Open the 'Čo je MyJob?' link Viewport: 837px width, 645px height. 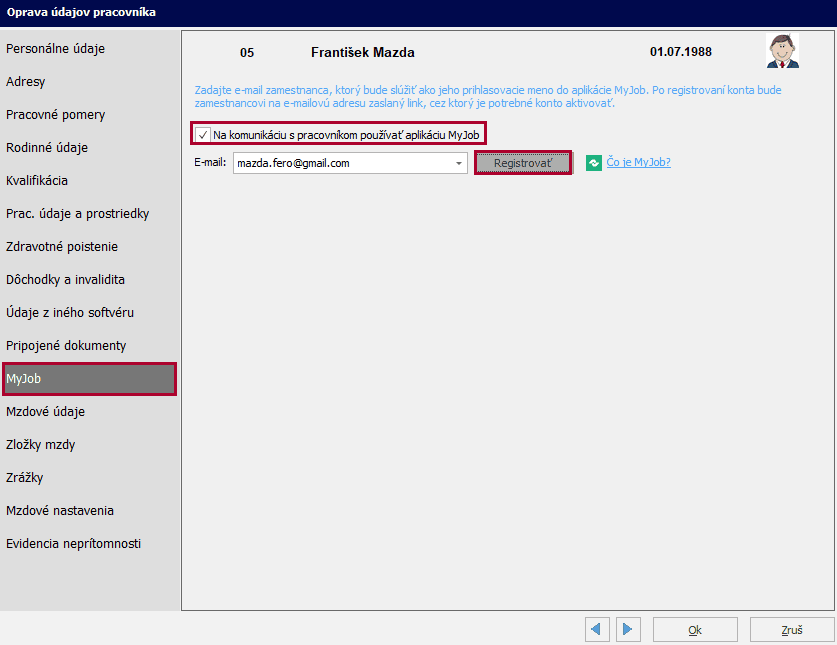(638, 163)
